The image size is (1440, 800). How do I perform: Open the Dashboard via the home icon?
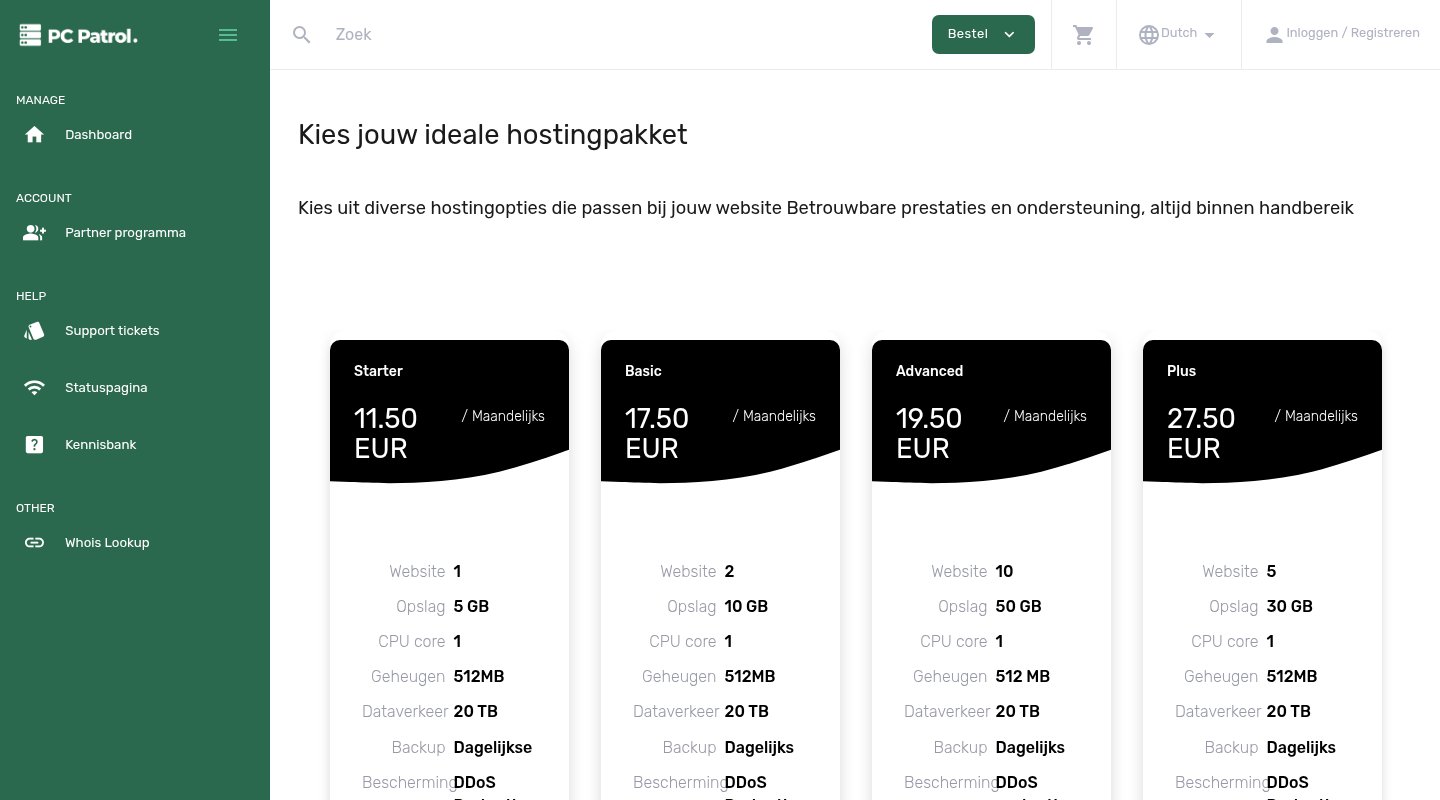click(34, 134)
